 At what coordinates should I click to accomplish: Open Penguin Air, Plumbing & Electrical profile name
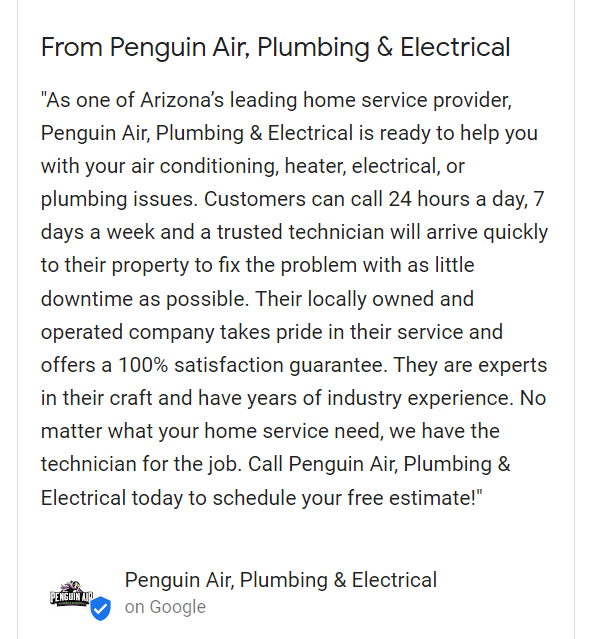(x=280, y=580)
